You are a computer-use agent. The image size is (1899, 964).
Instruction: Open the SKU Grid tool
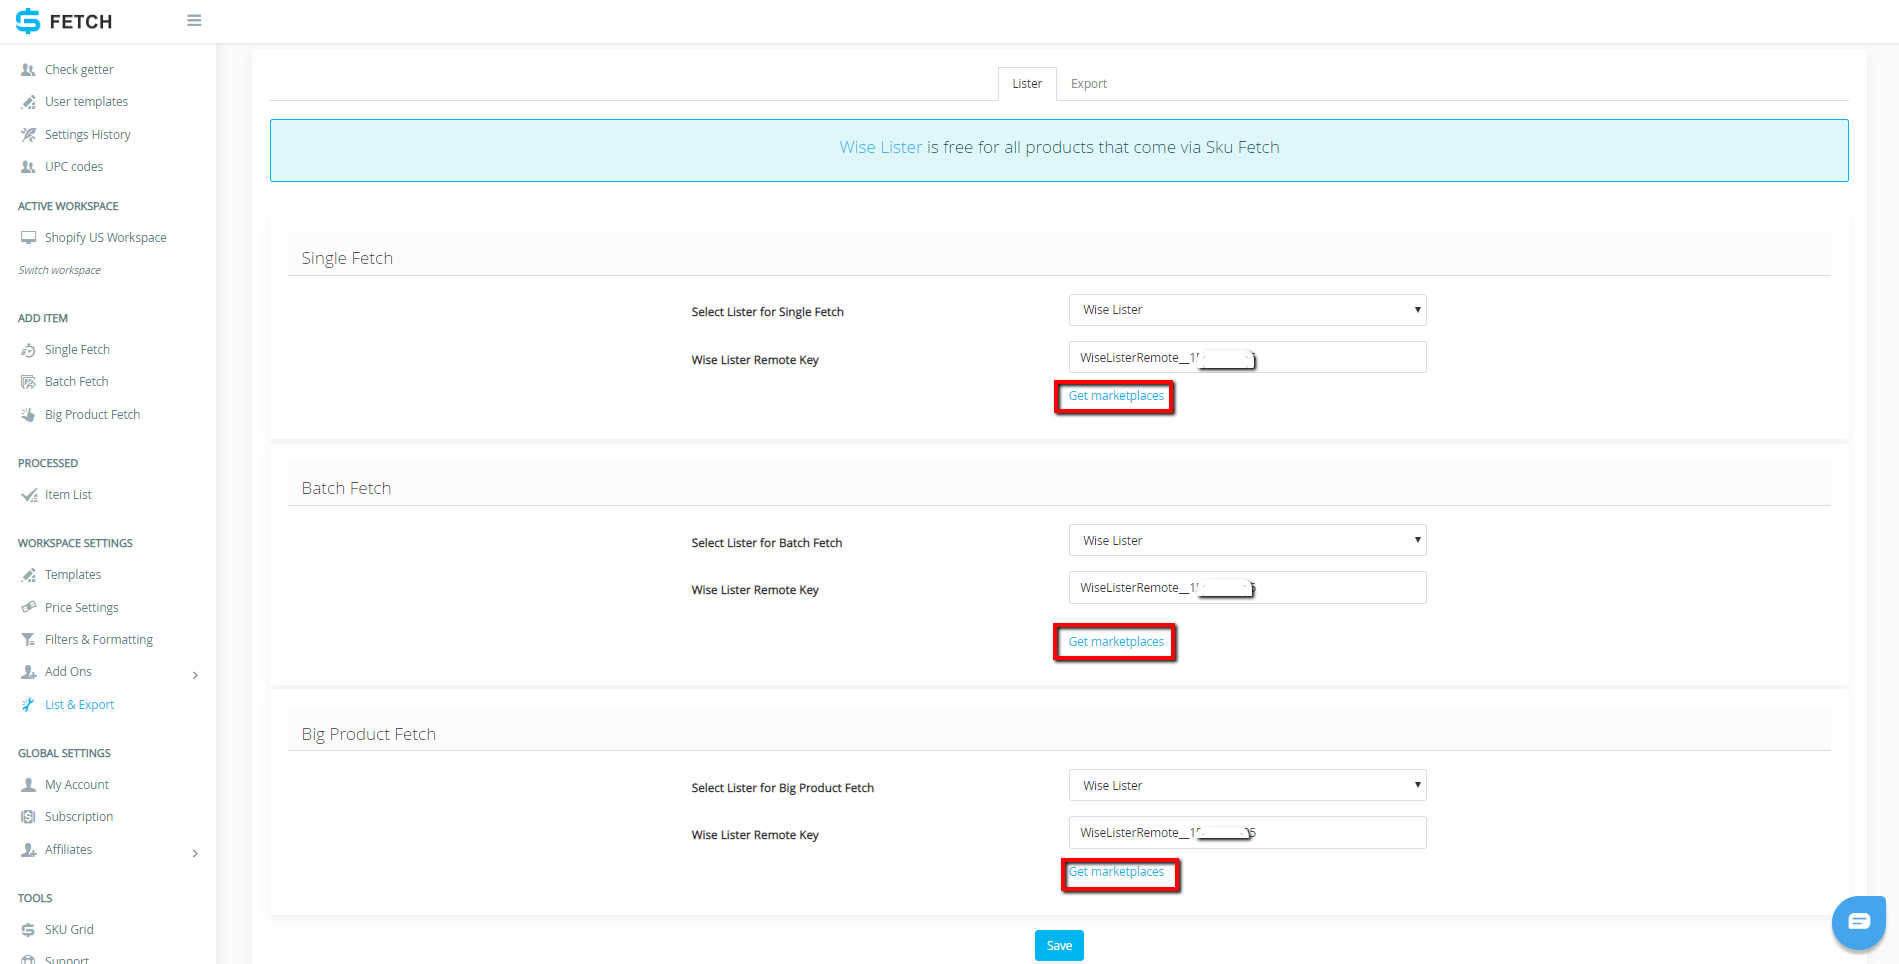click(69, 930)
